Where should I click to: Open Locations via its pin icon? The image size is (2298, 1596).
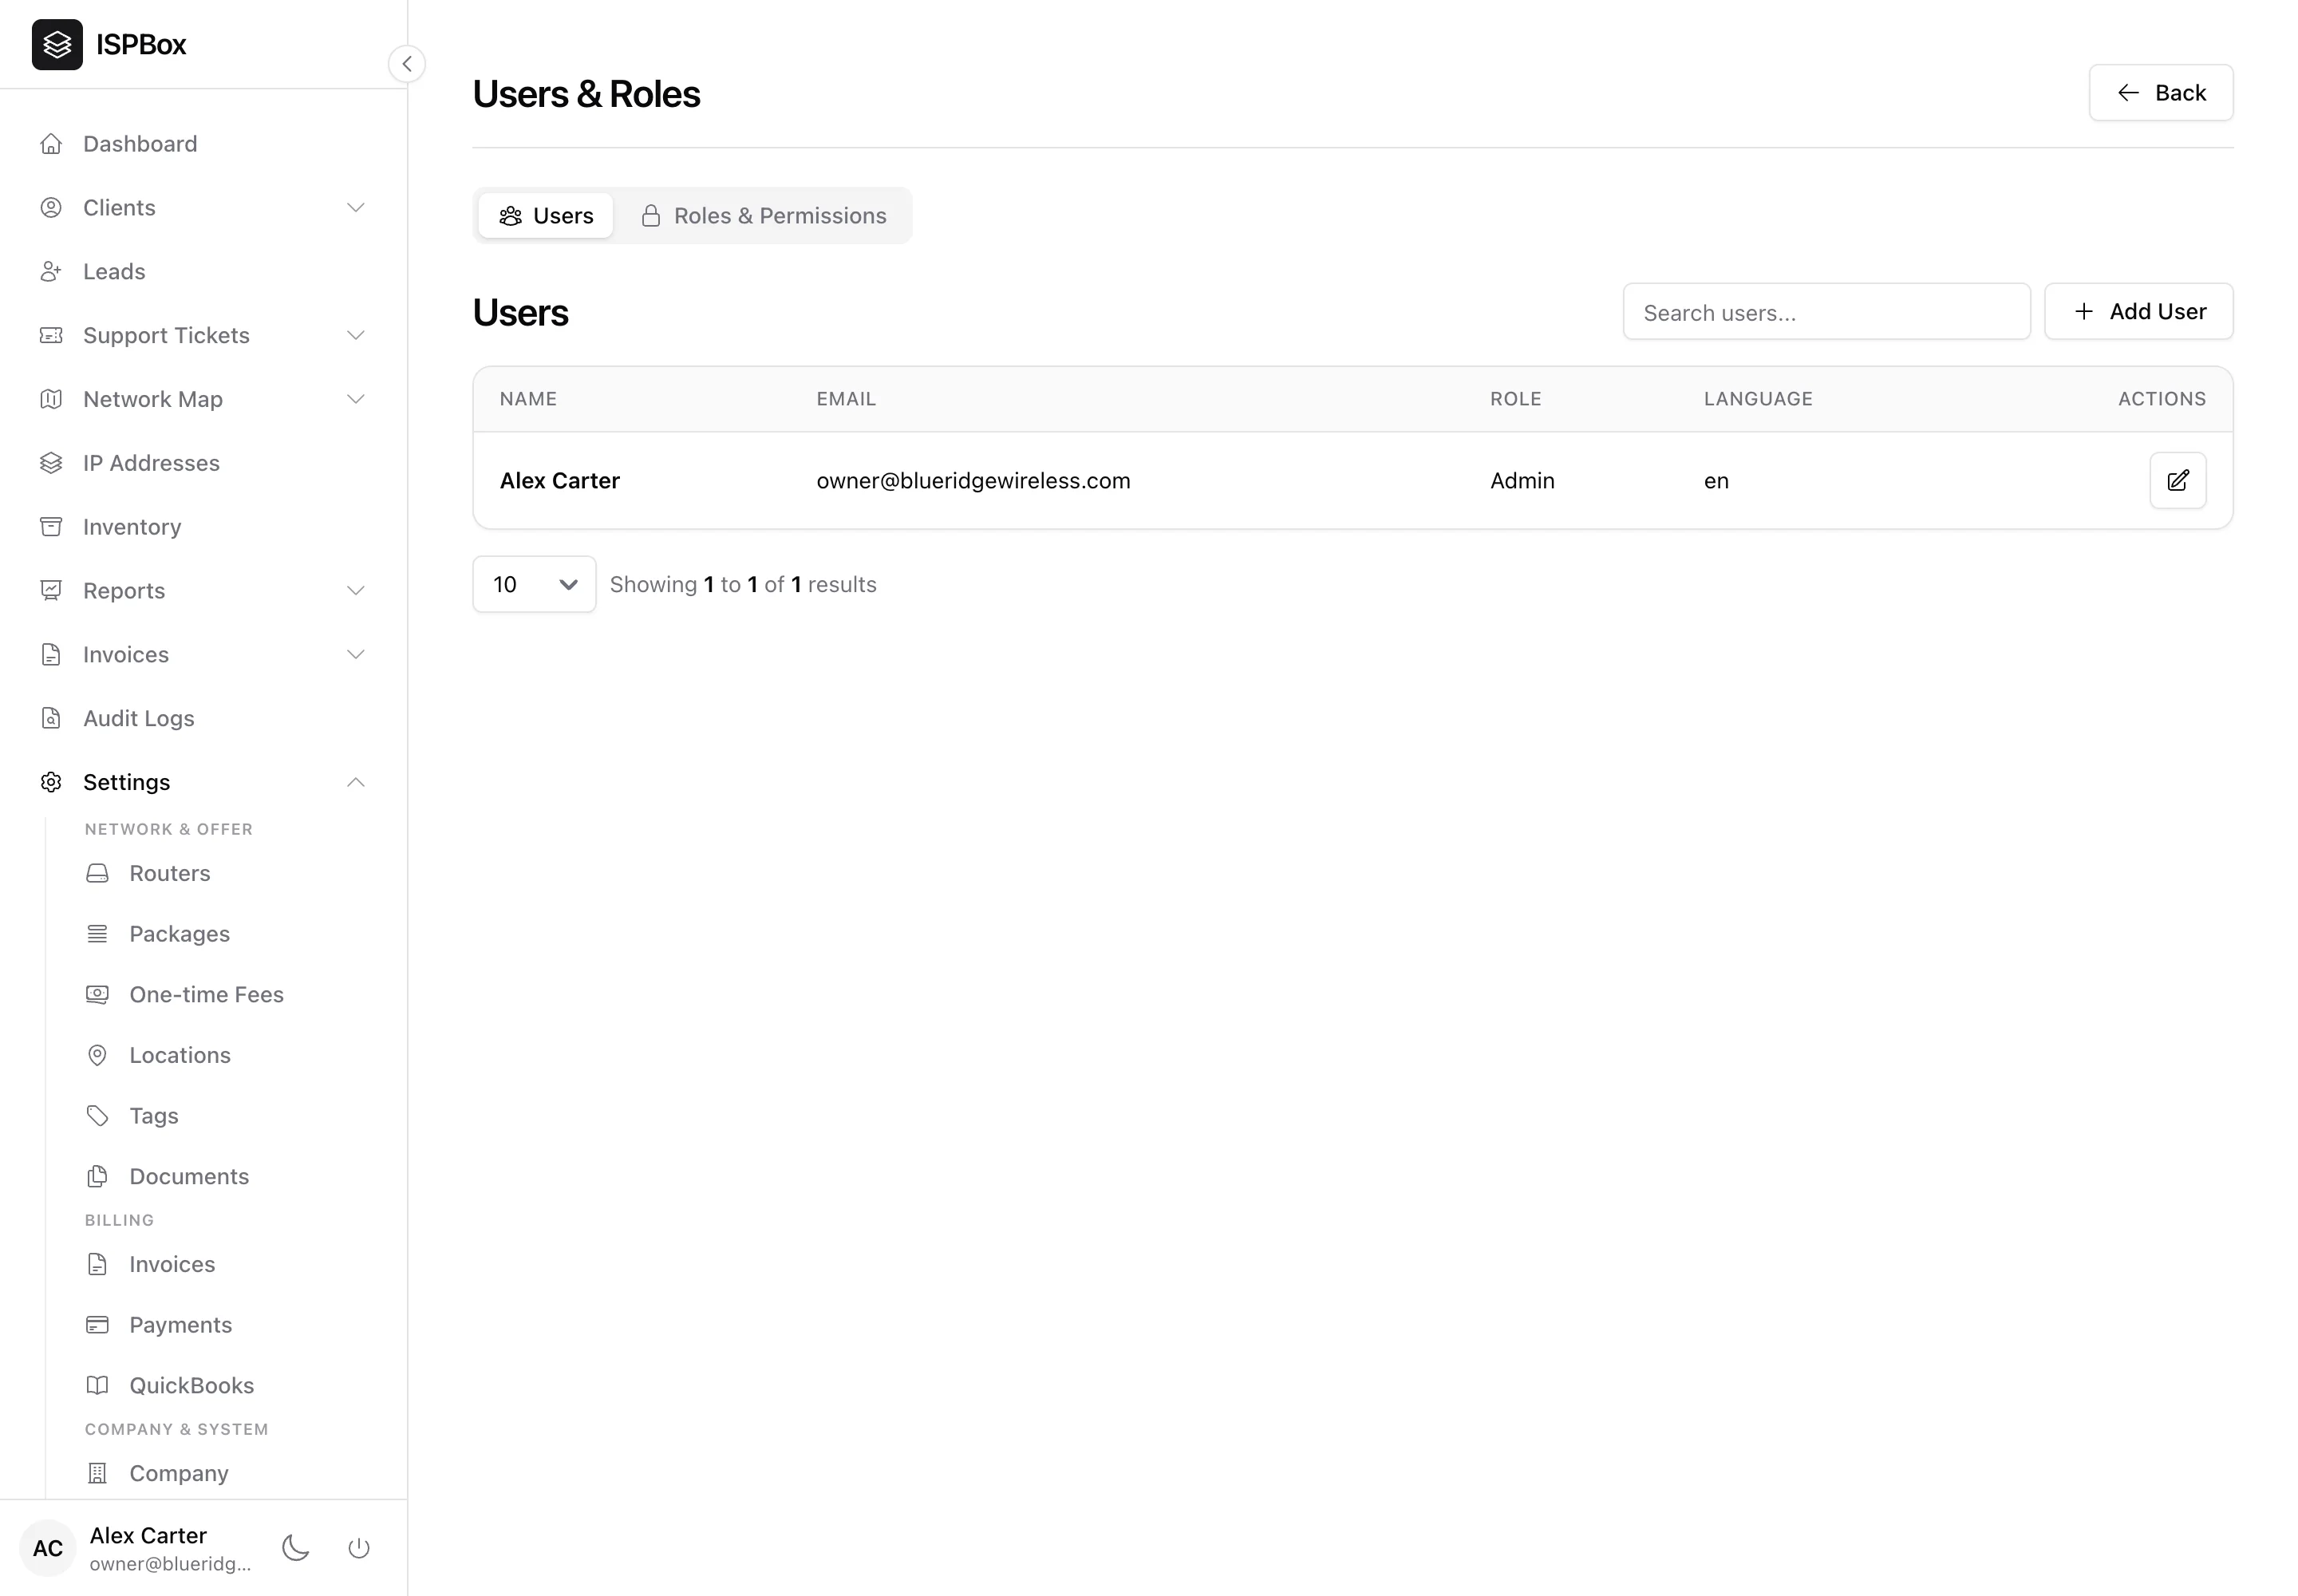click(97, 1056)
